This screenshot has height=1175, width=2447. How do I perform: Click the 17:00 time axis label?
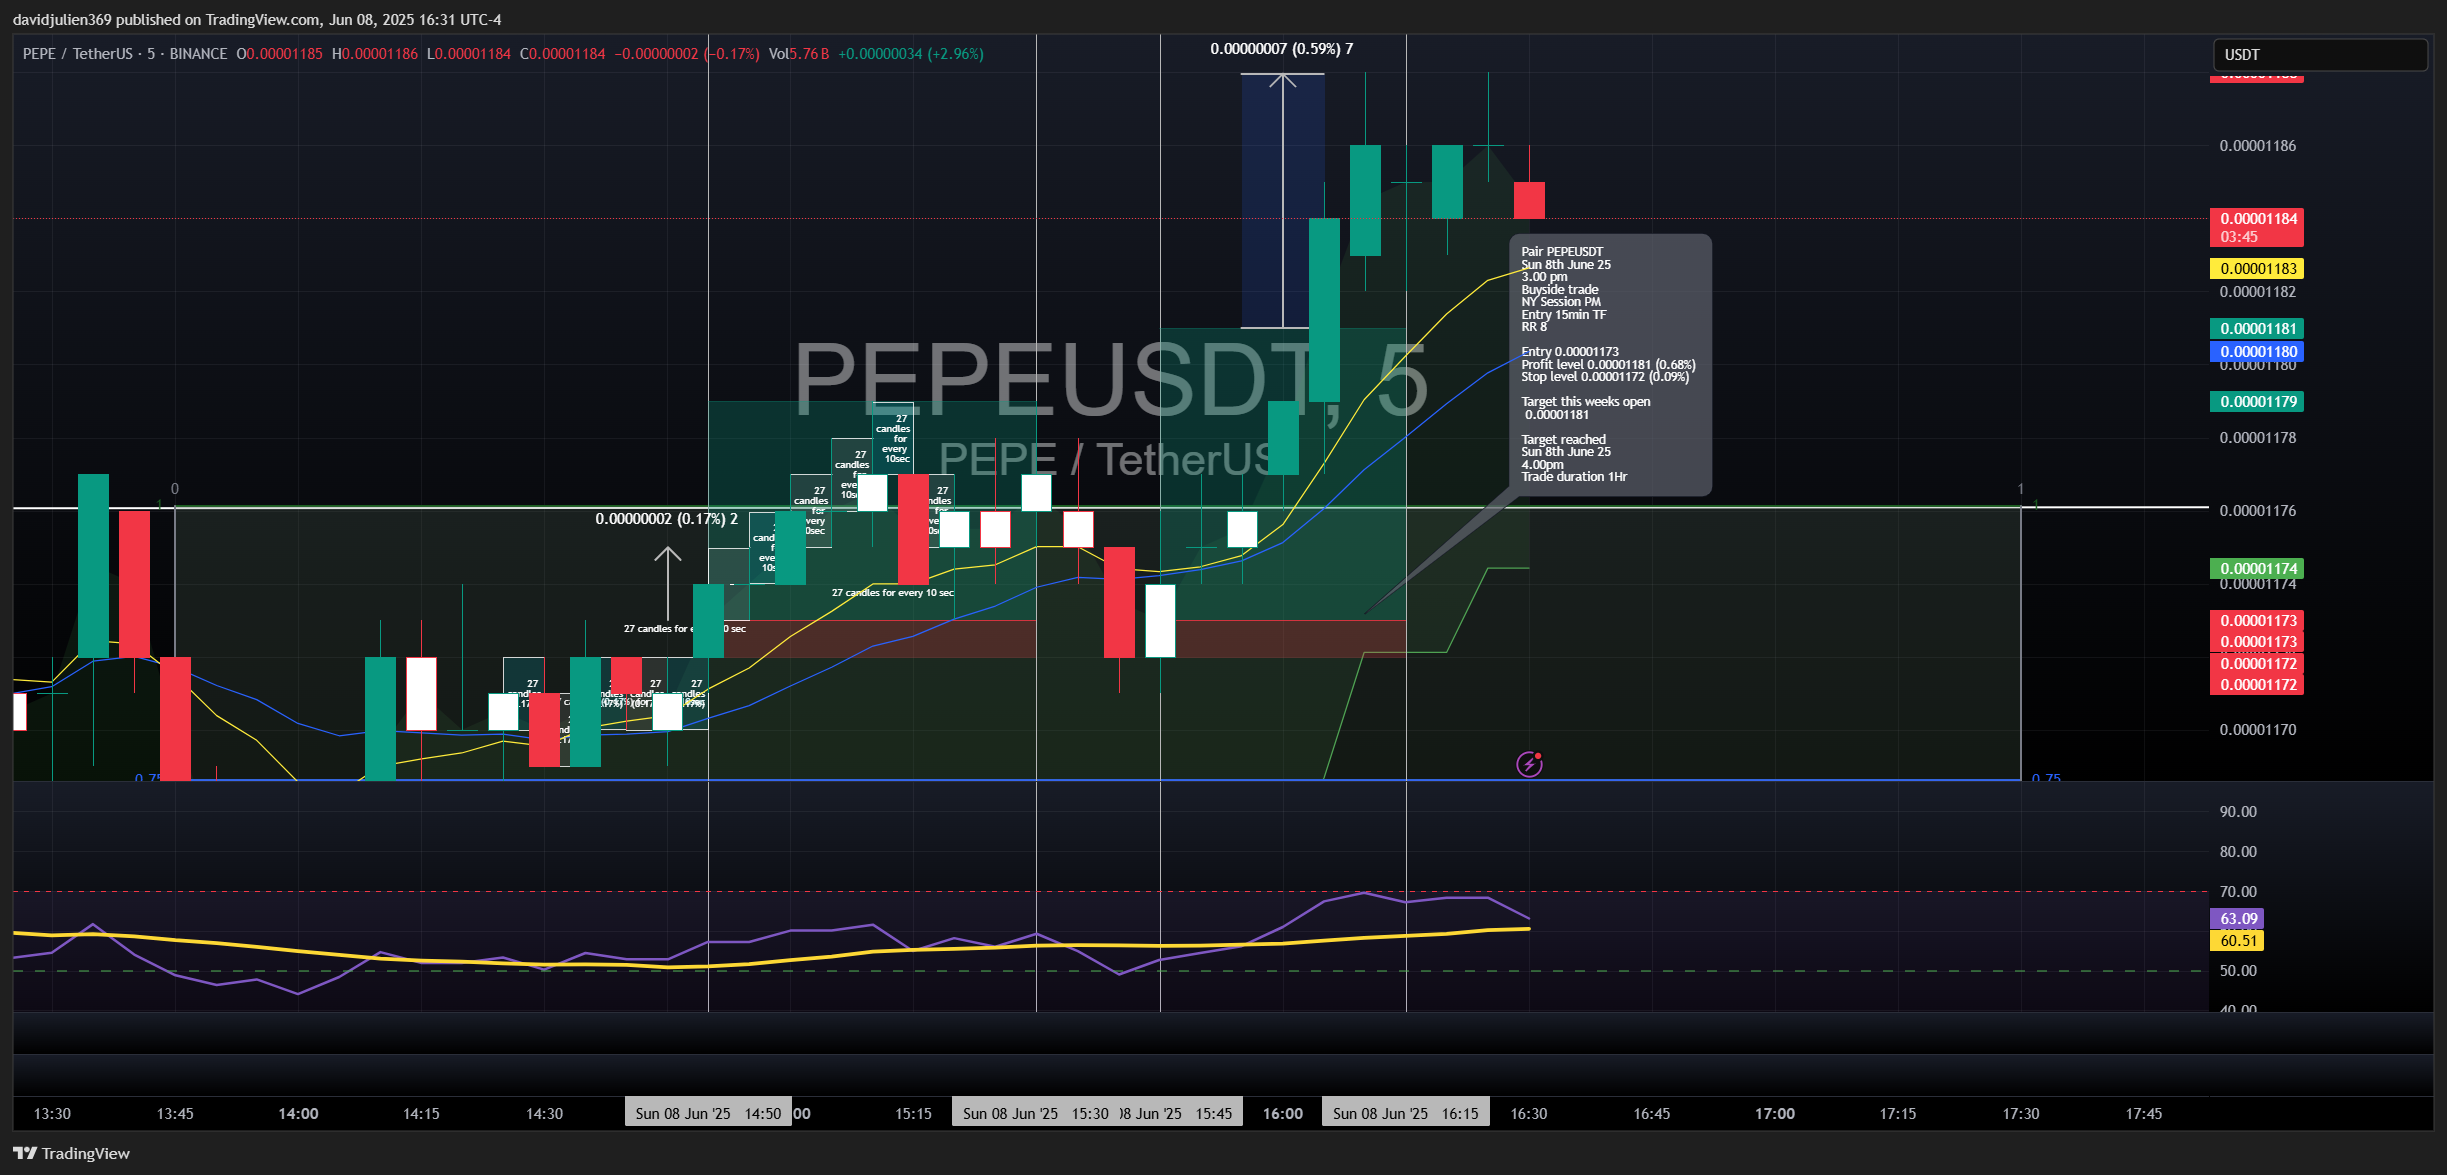click(x=1775, y=1114)
